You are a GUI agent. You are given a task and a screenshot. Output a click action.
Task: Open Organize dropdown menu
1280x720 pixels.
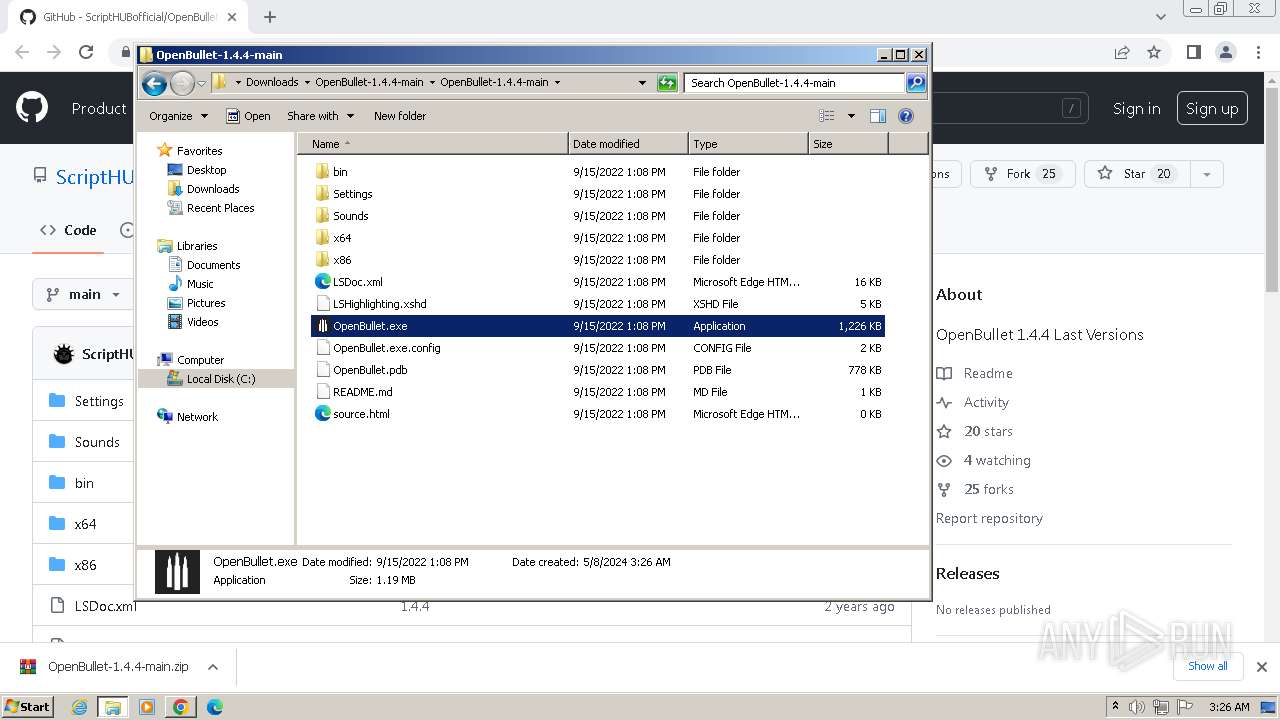[x=179, y=116]
